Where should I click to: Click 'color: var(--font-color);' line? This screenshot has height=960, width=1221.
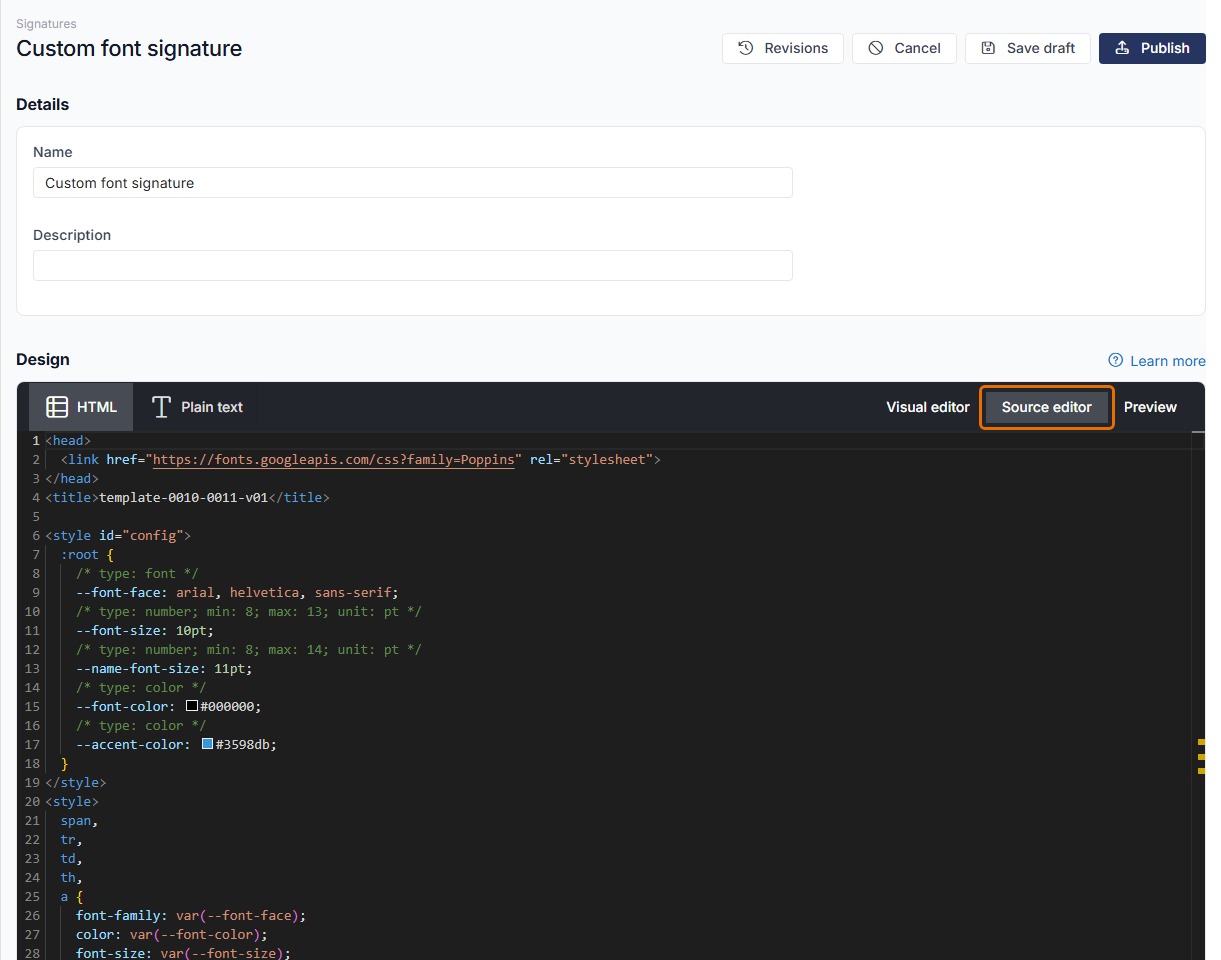coord(172,935)
